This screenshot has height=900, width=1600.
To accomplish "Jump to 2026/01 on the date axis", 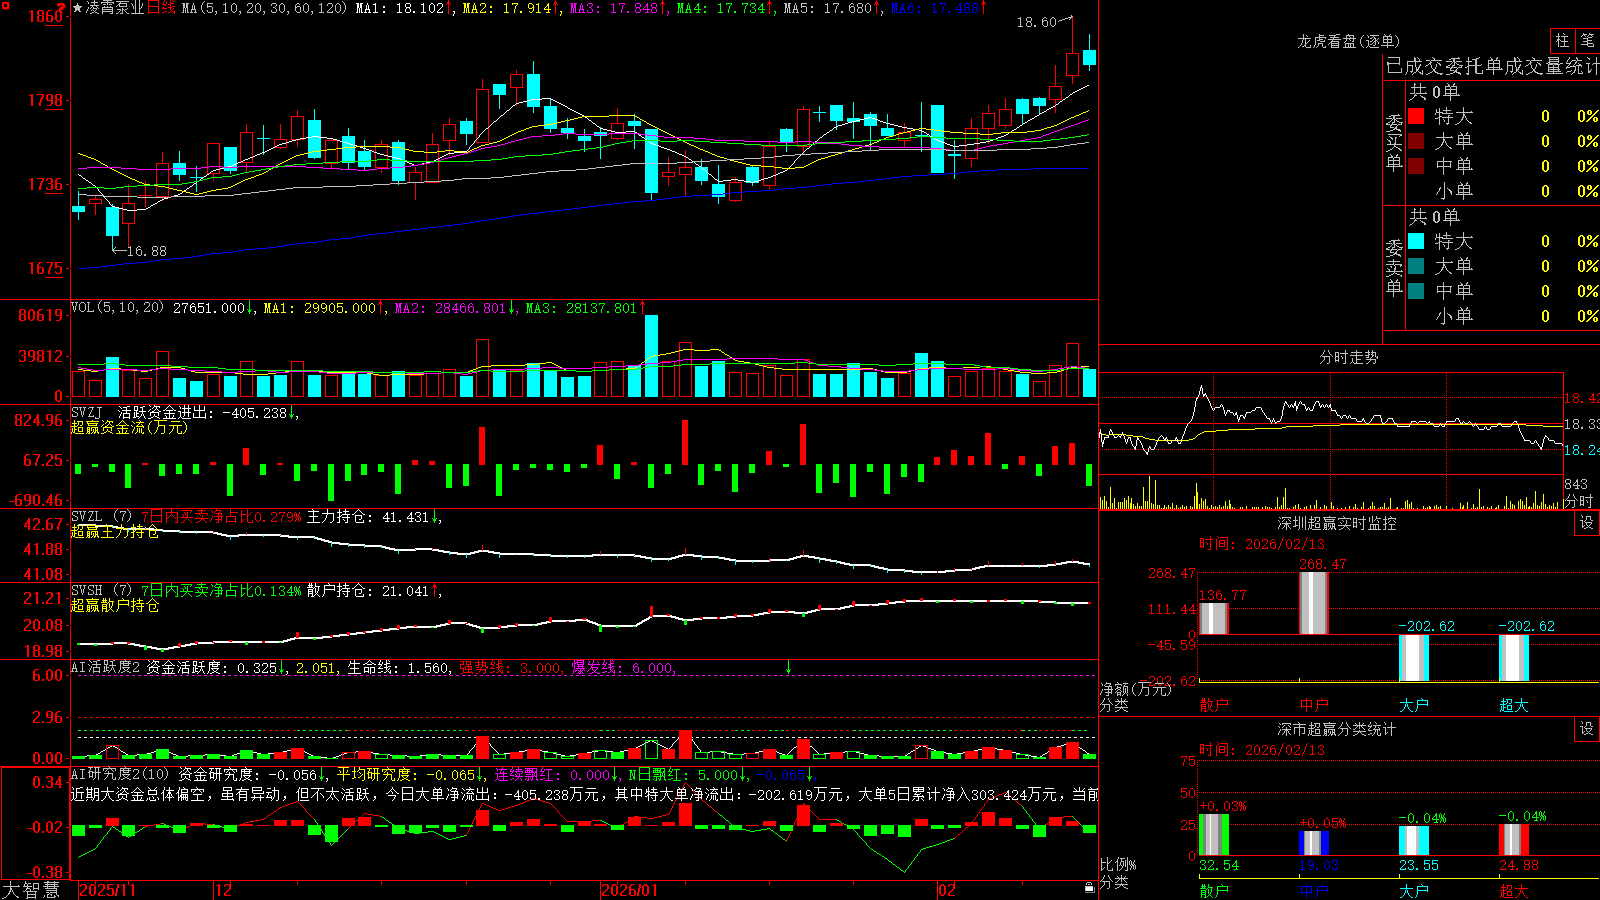I will click(629, 890).
